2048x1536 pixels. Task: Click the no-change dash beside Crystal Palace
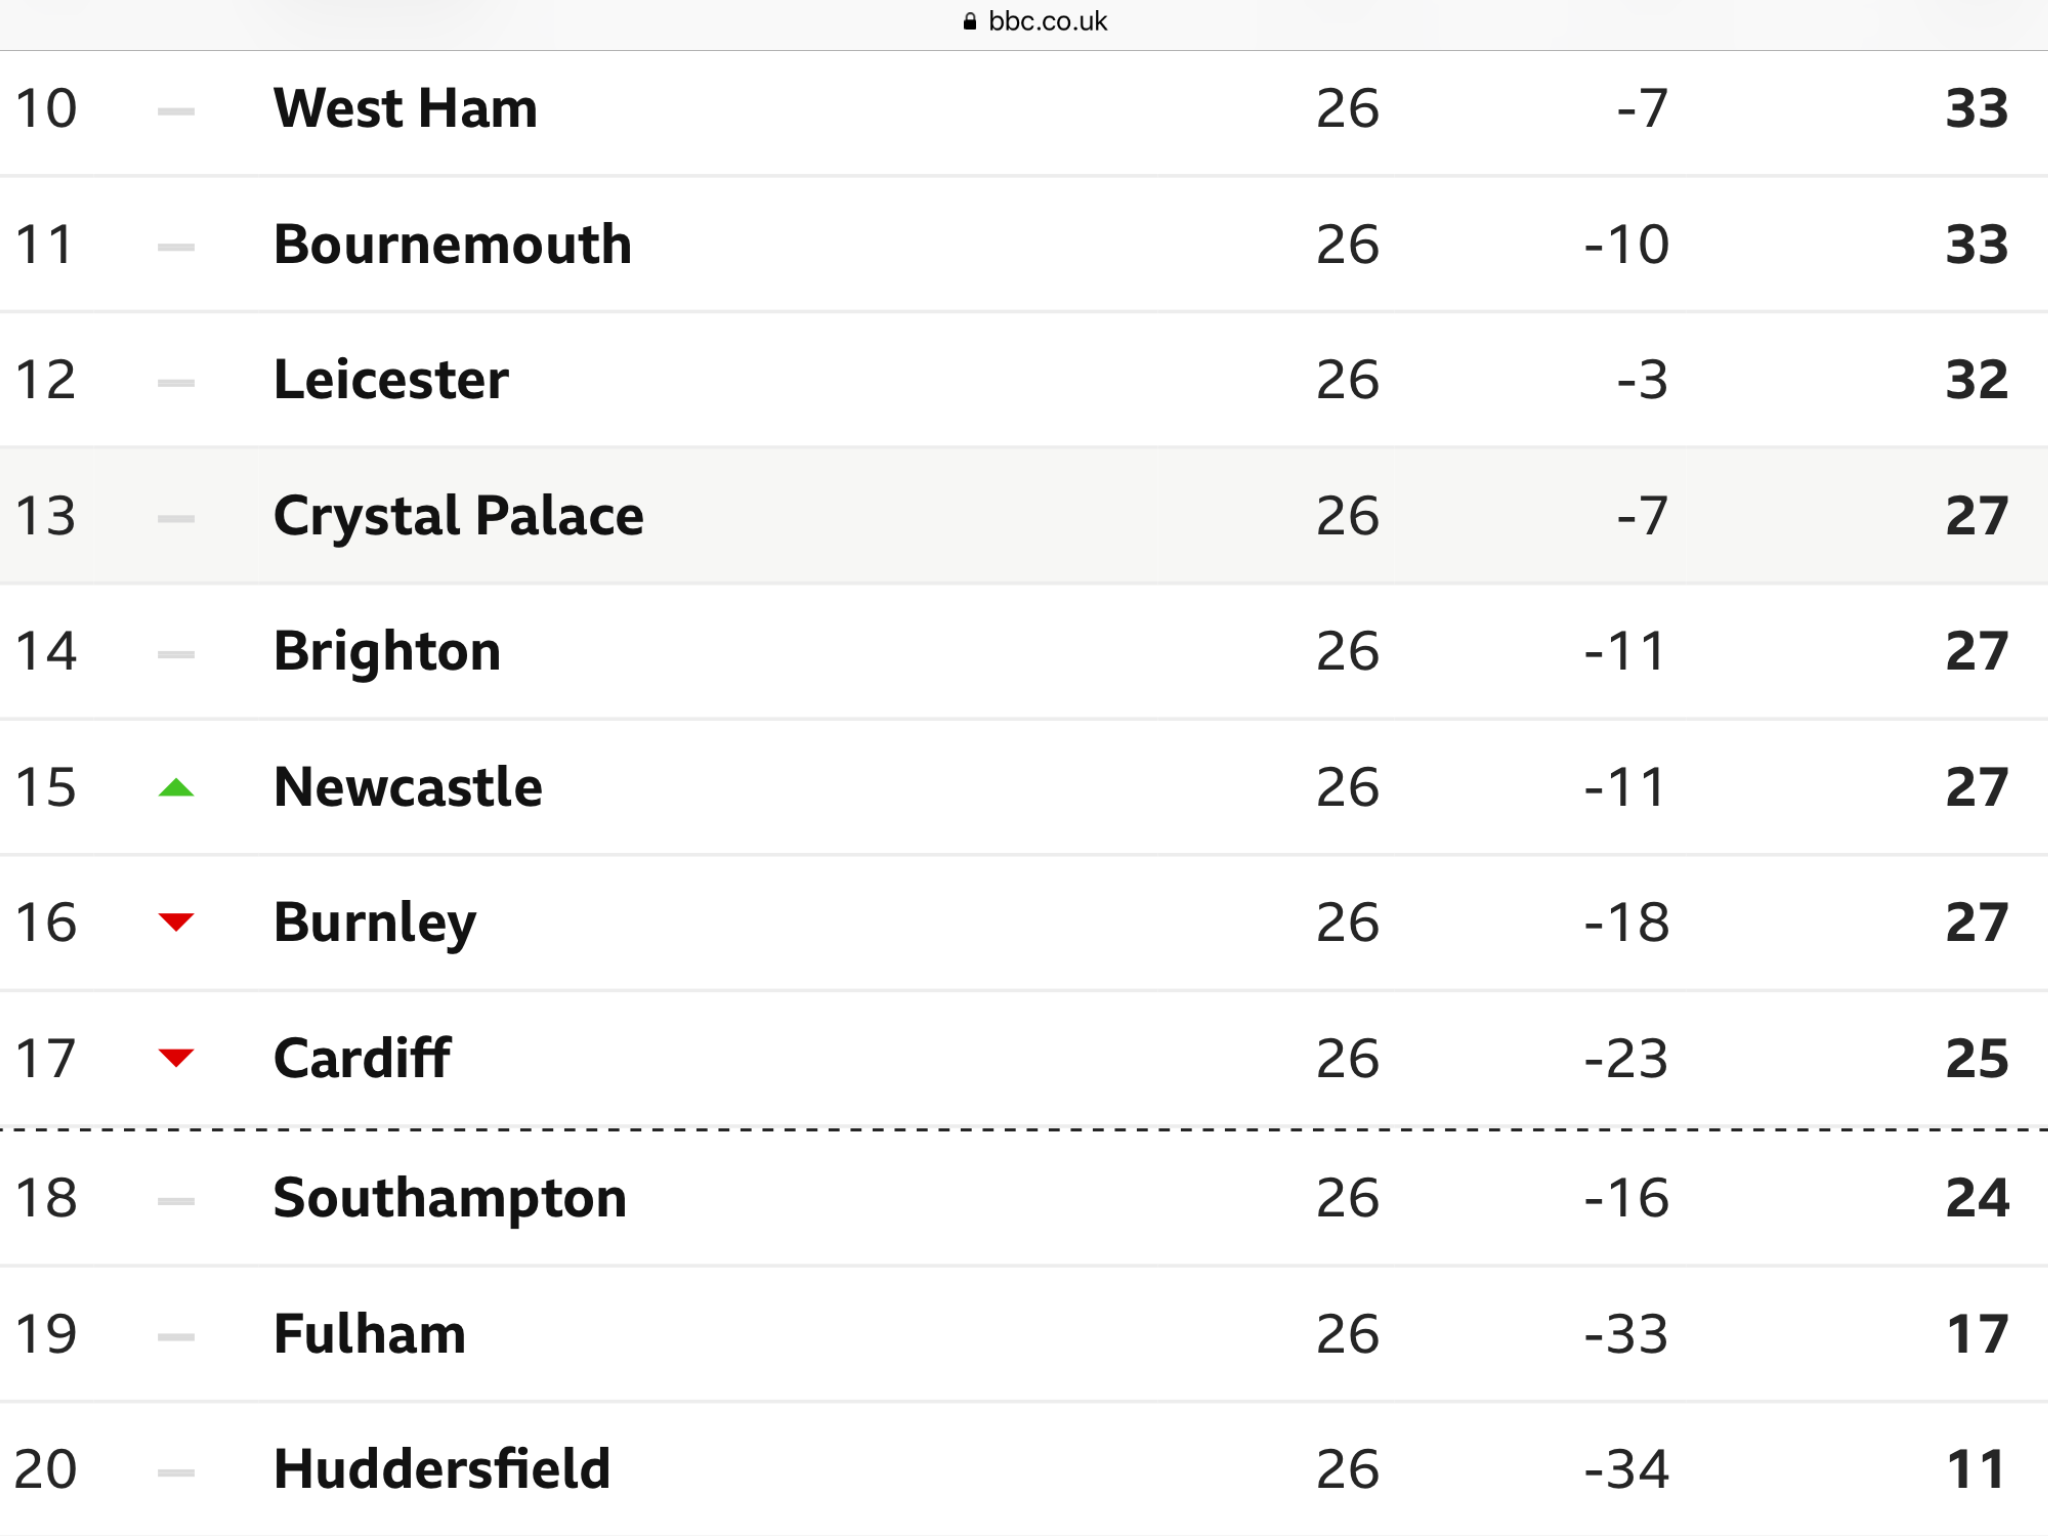(x=176, y=518)
